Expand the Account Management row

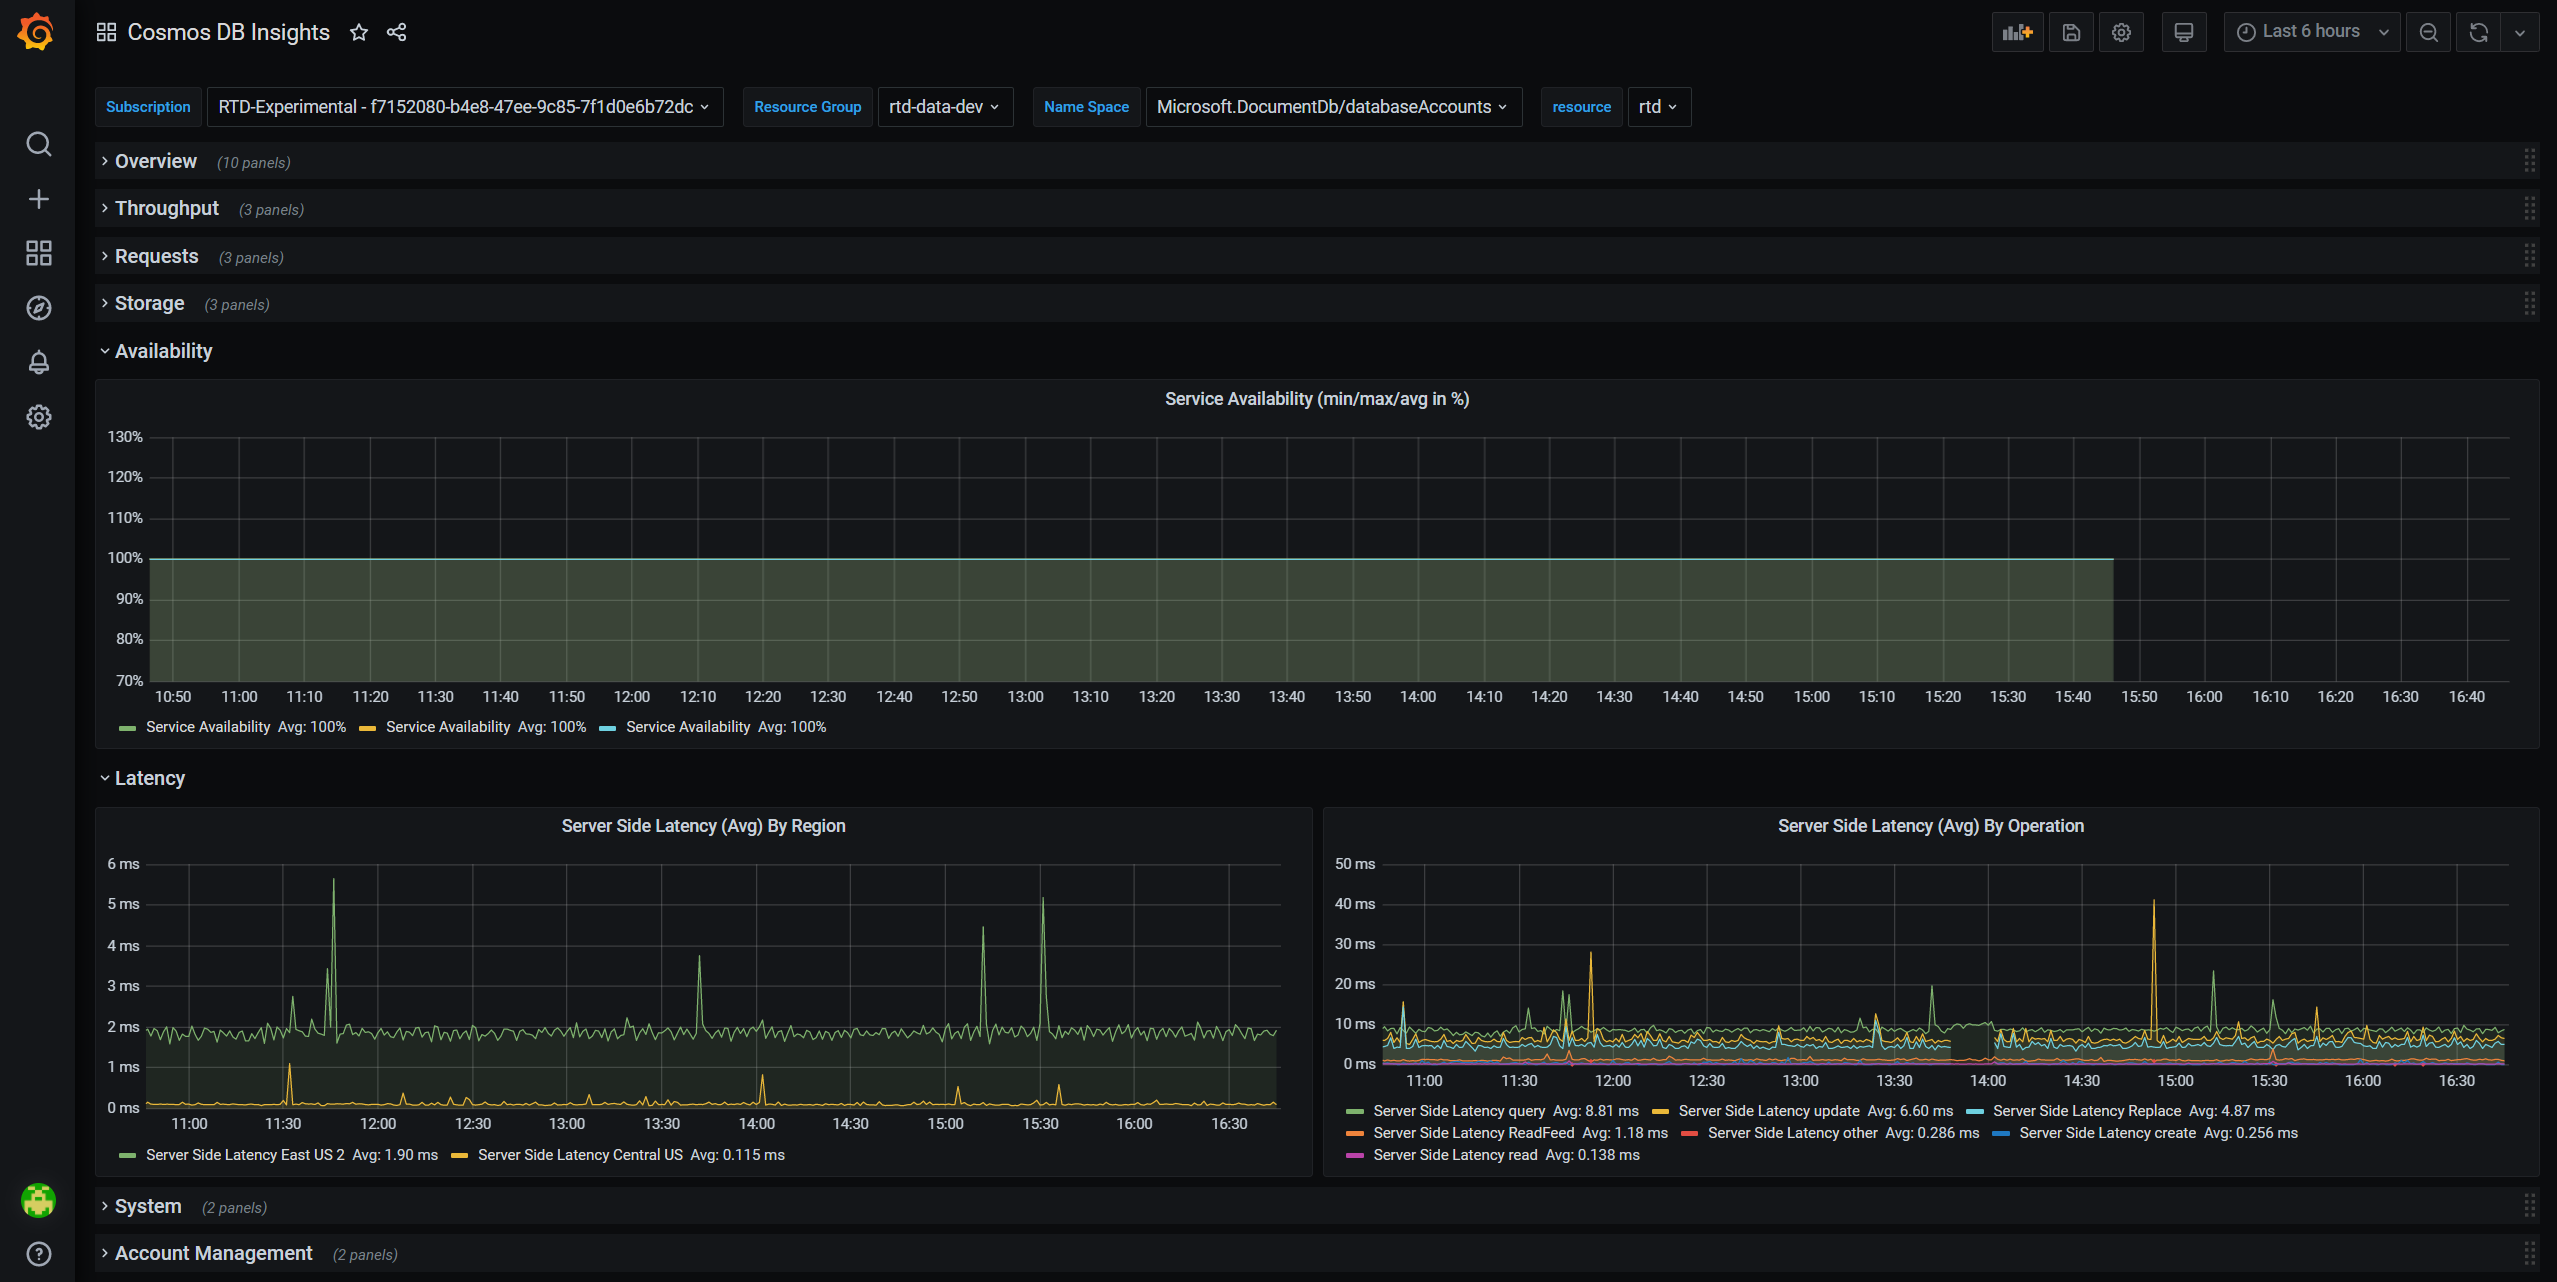(213, 1253)
